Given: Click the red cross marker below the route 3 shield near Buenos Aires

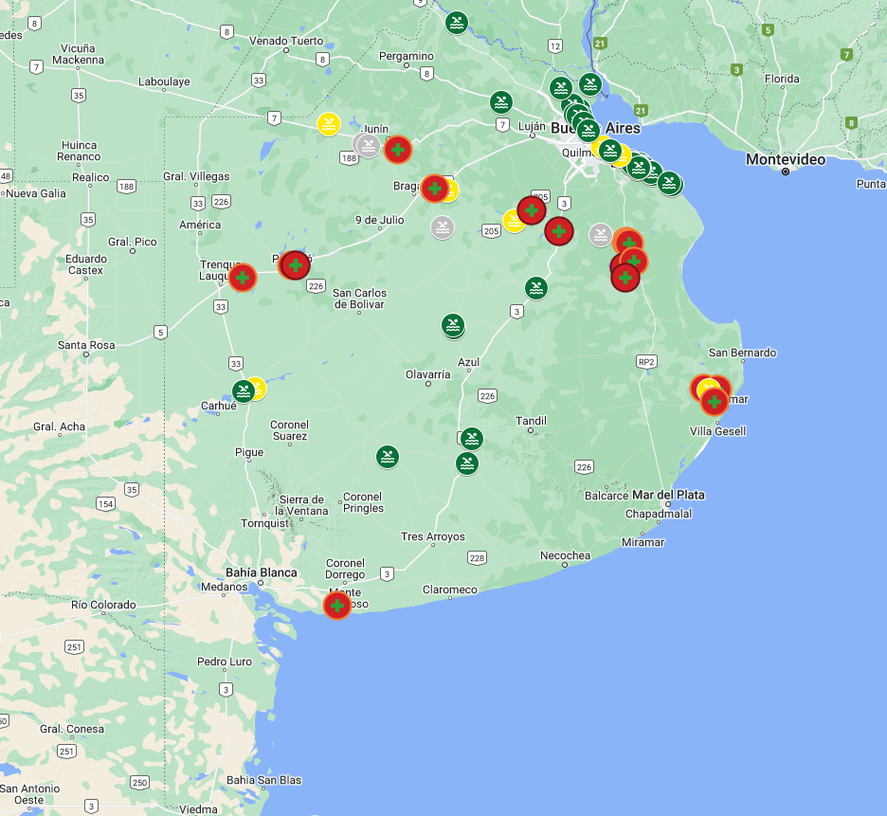Looking at the screenshot, I should (x=559, y=231).
